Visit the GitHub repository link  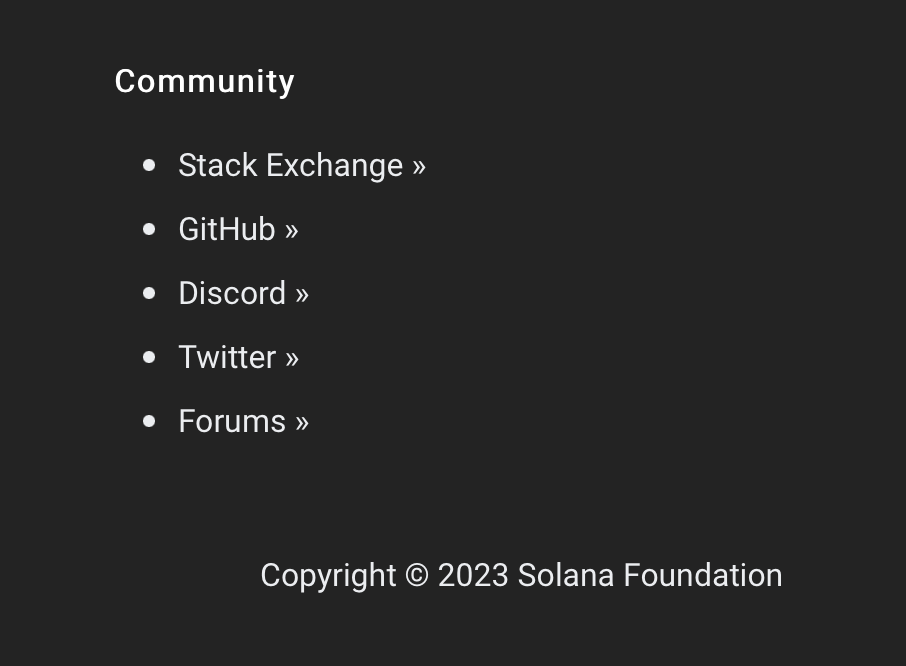(226, 229)
